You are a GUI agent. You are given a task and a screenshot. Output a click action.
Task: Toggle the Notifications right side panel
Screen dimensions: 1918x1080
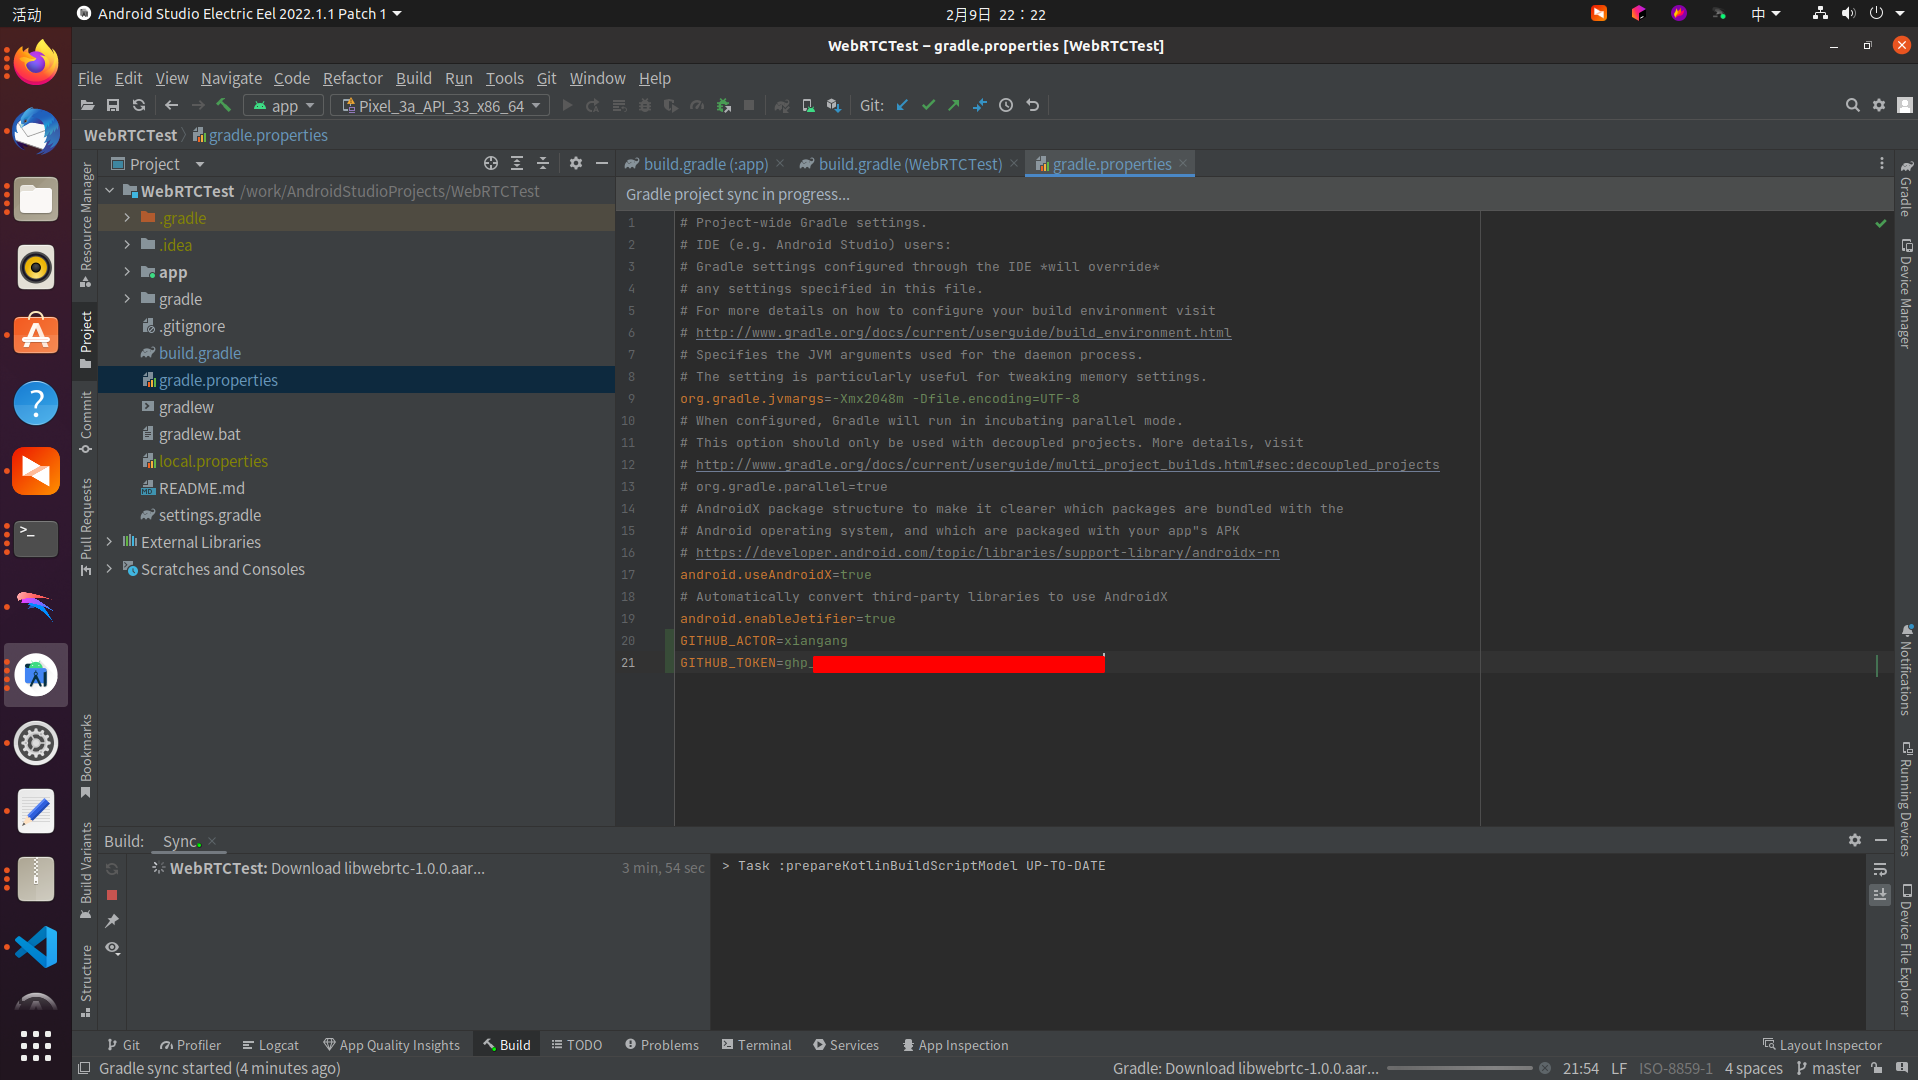click(x=1906, y=670)
